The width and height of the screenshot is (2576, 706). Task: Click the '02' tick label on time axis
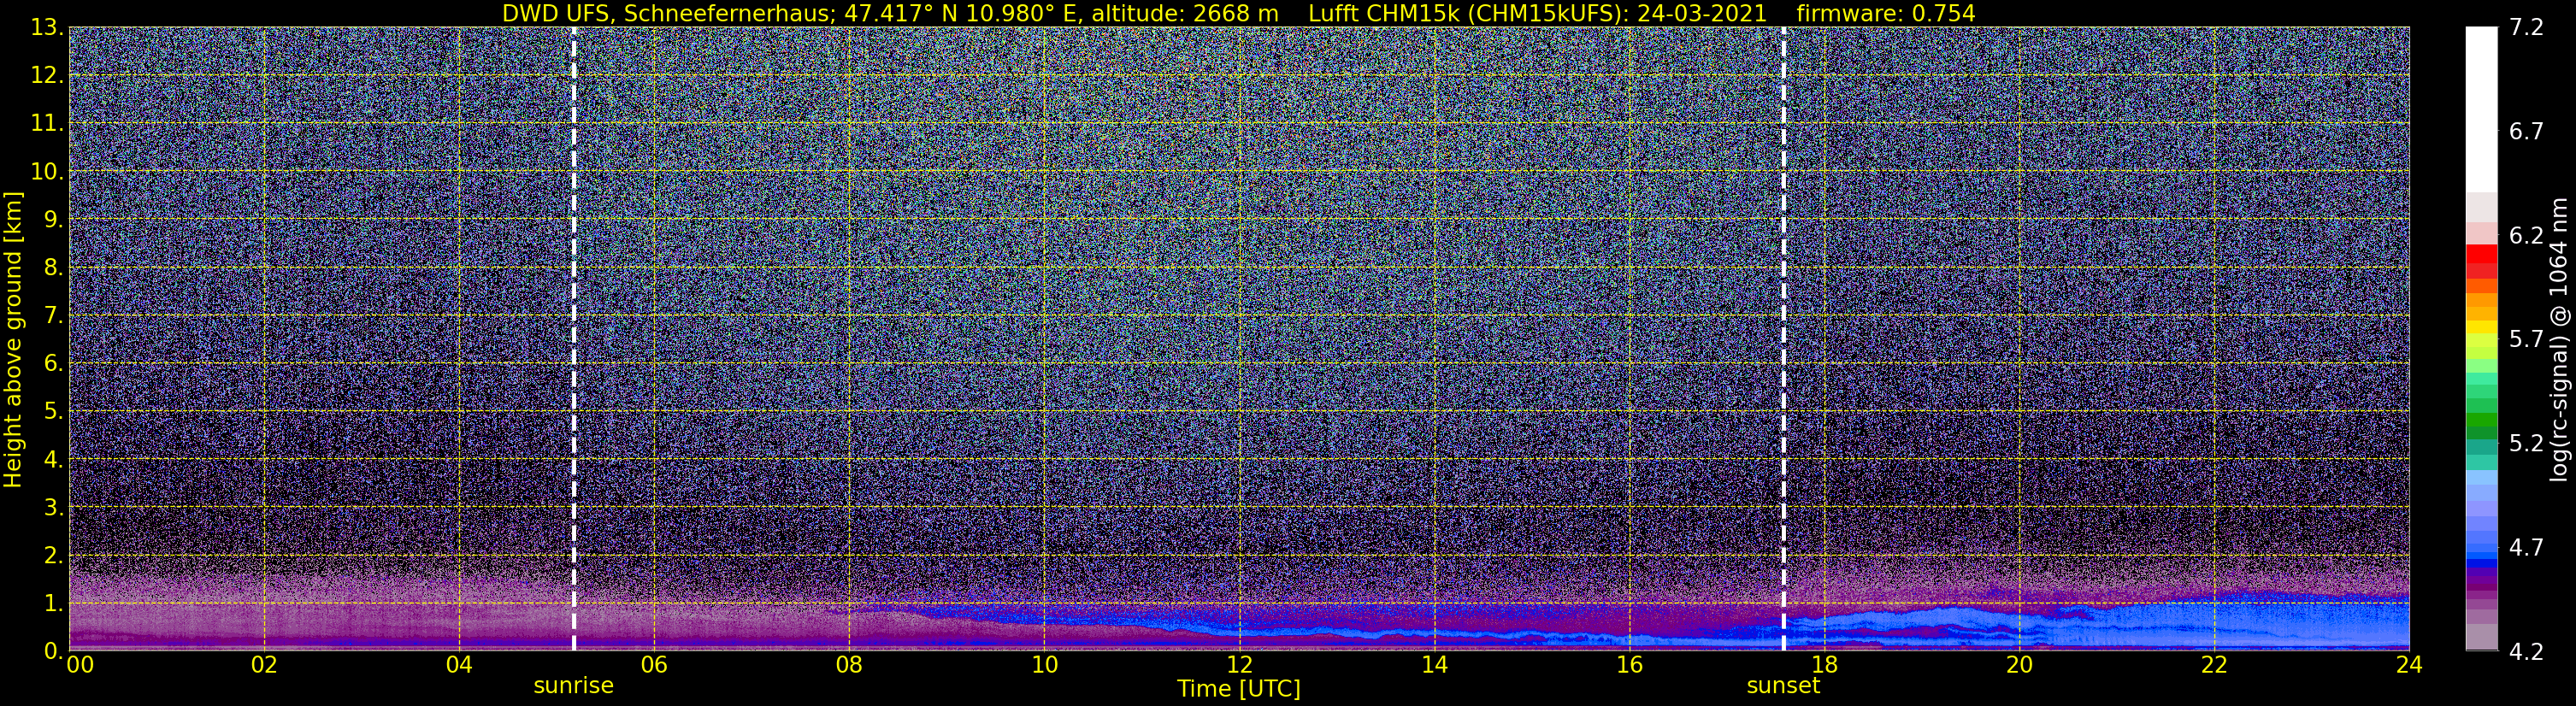[263, 664]
